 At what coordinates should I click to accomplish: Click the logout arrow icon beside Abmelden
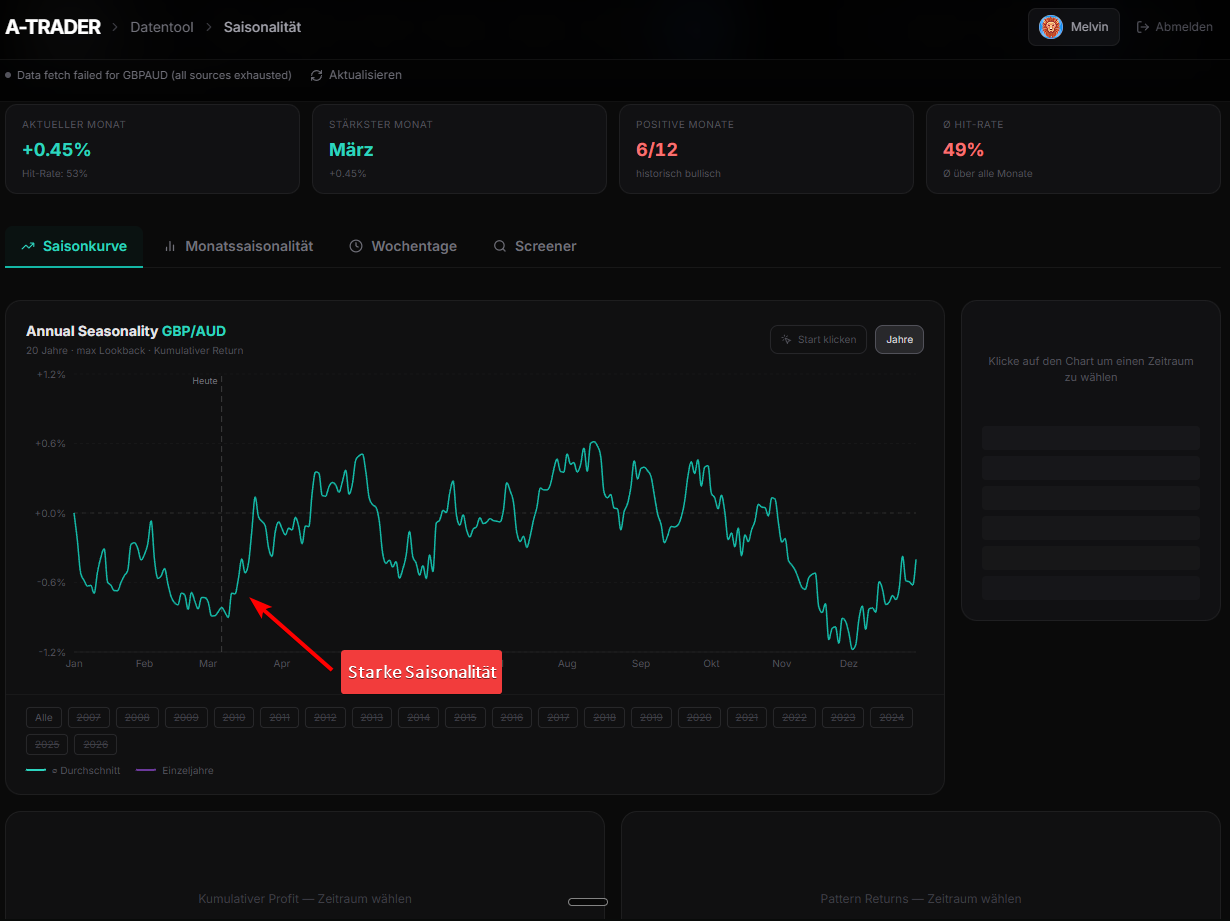pos(1144,26)
